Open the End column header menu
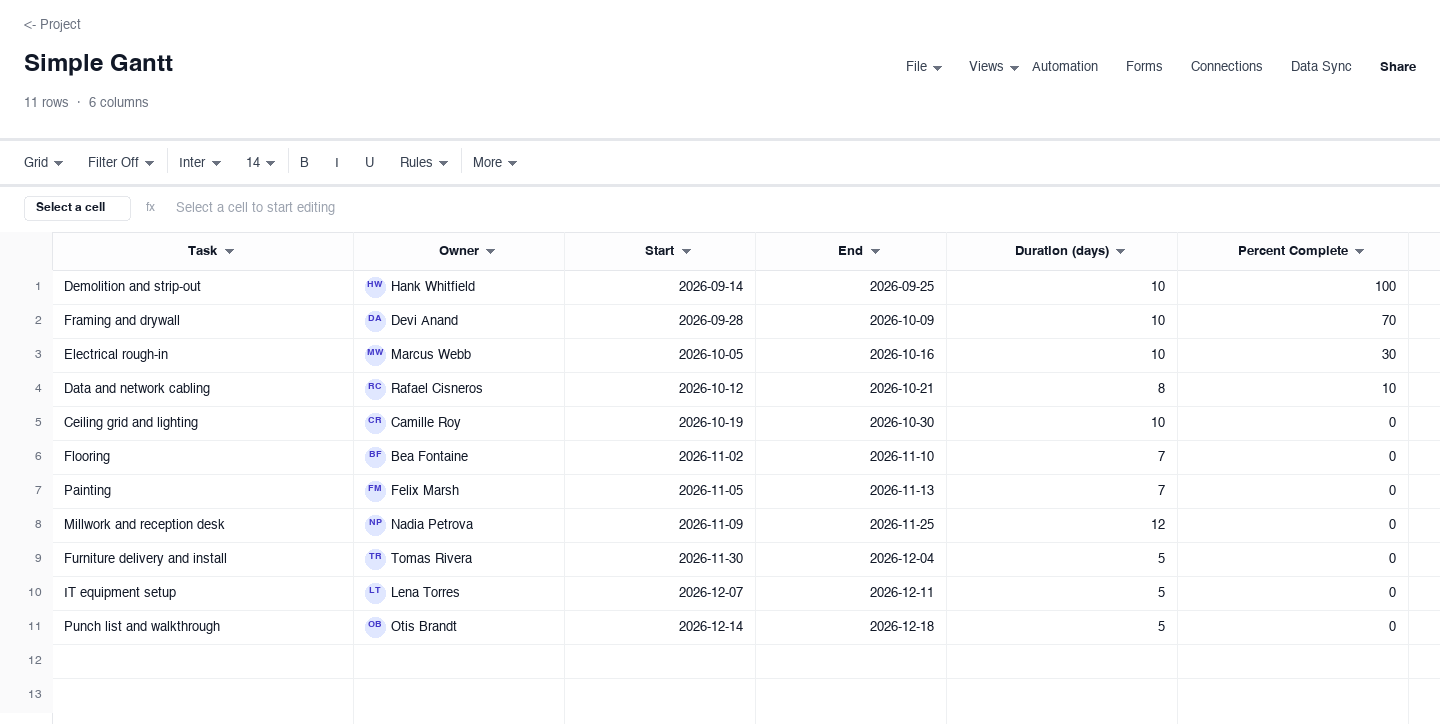 click(x=875, y=251)
